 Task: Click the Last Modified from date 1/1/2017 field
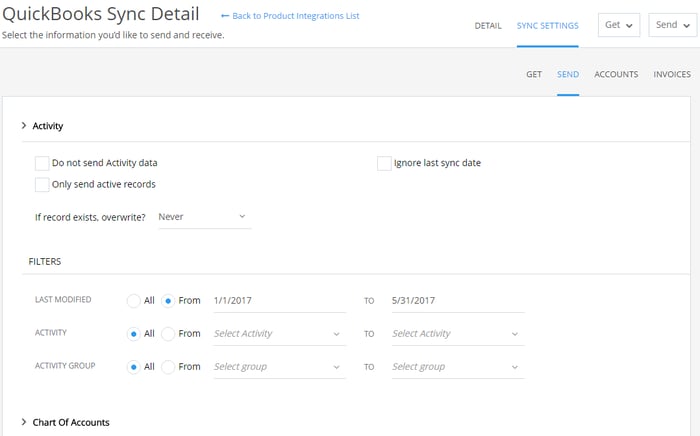click(279, 301)
